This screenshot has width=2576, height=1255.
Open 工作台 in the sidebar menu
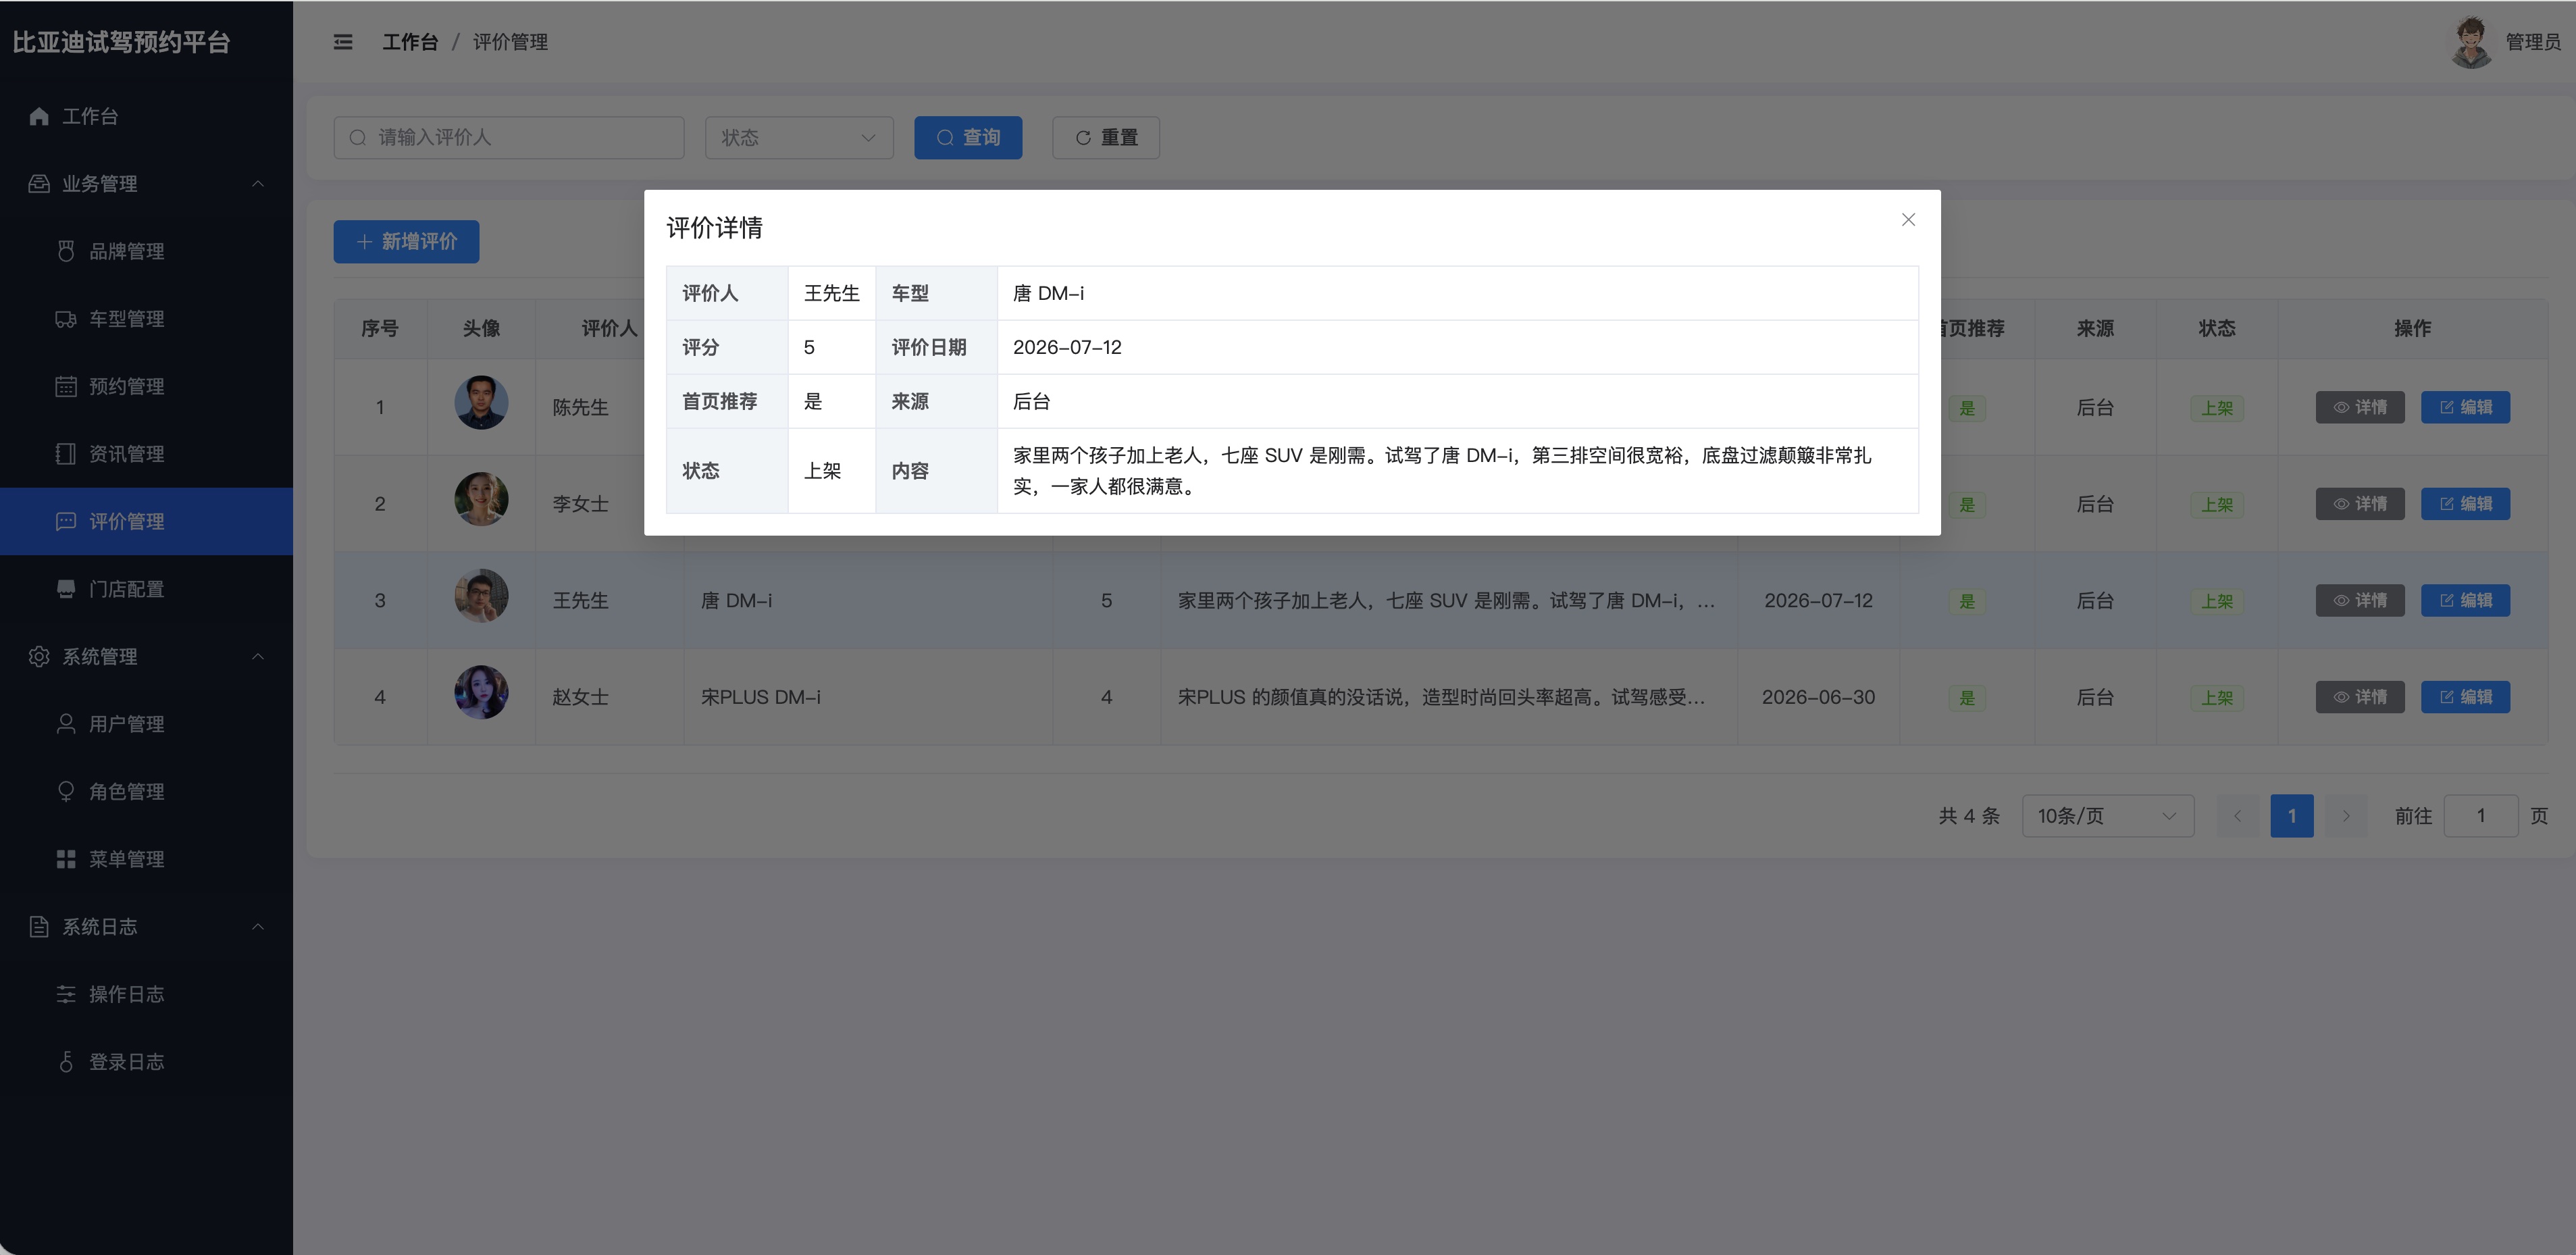click(x=146, y=116)
